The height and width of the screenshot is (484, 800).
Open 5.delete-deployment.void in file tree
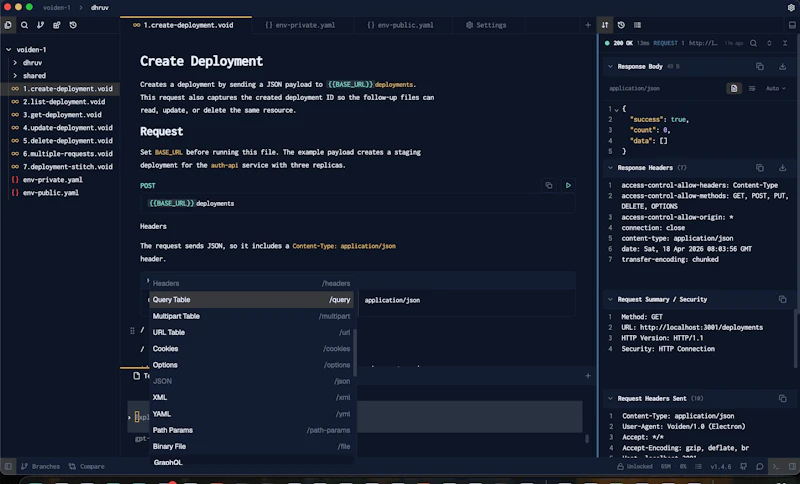(x=67, y=141)
